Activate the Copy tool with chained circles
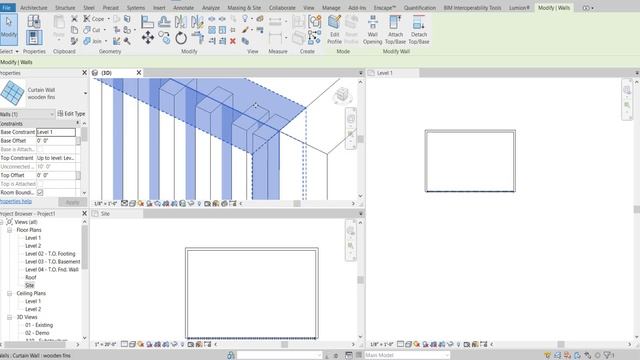The width and height of the screenshot is (640, 360). (x=164, y=38)
